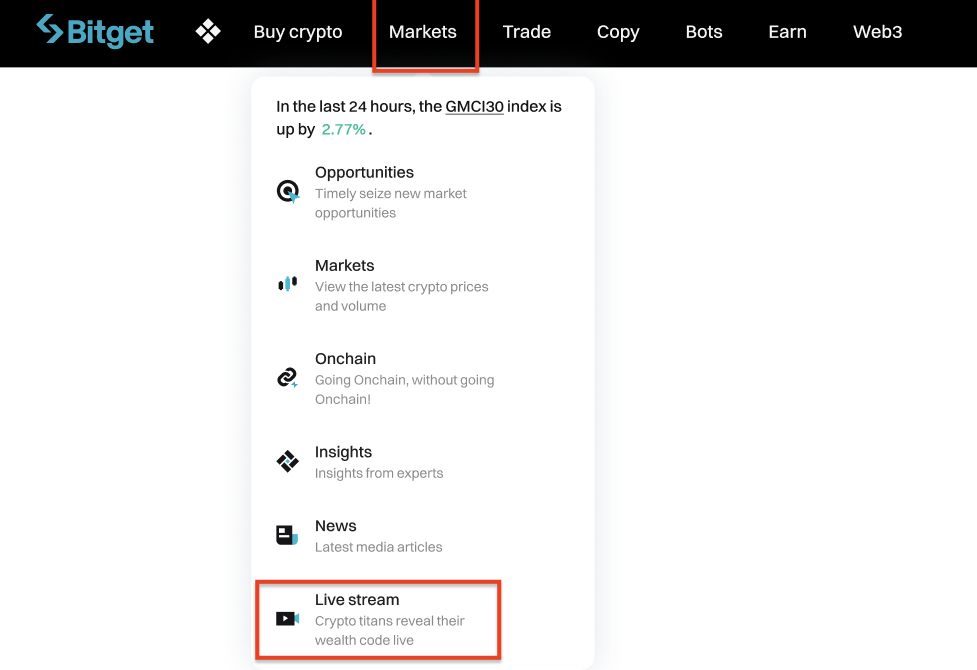Screen dimensions: 977x670
Task: Open the Bots menu
Action: (704, 32)
